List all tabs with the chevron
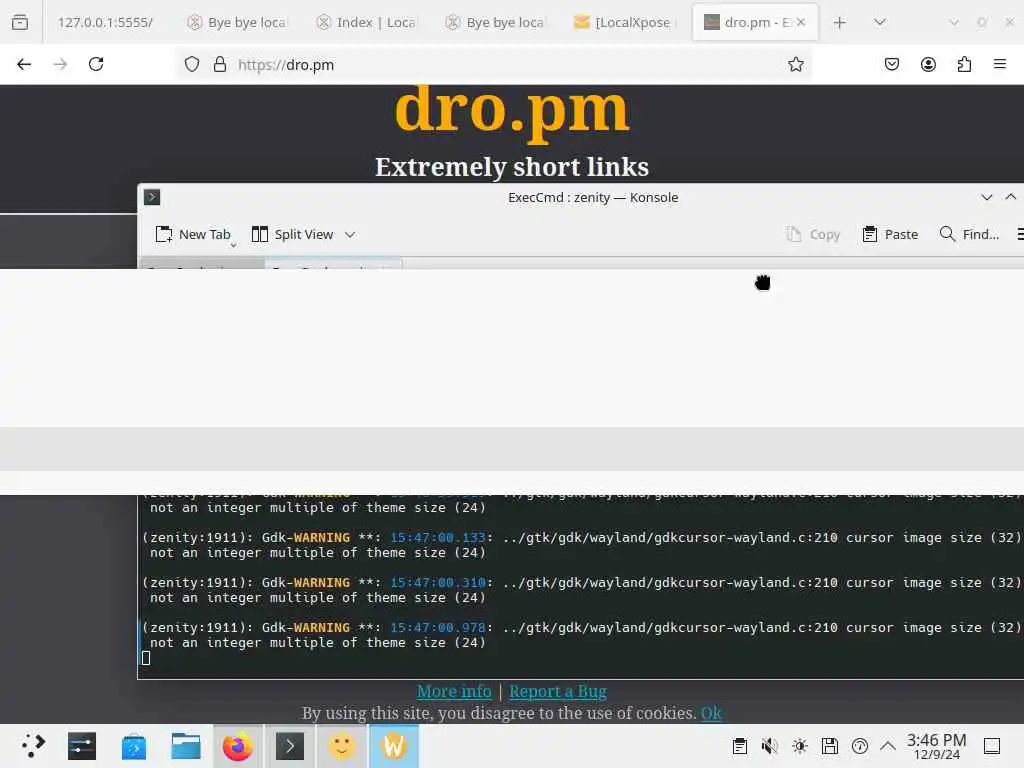Screen dimensions: 1024x768 880,22
